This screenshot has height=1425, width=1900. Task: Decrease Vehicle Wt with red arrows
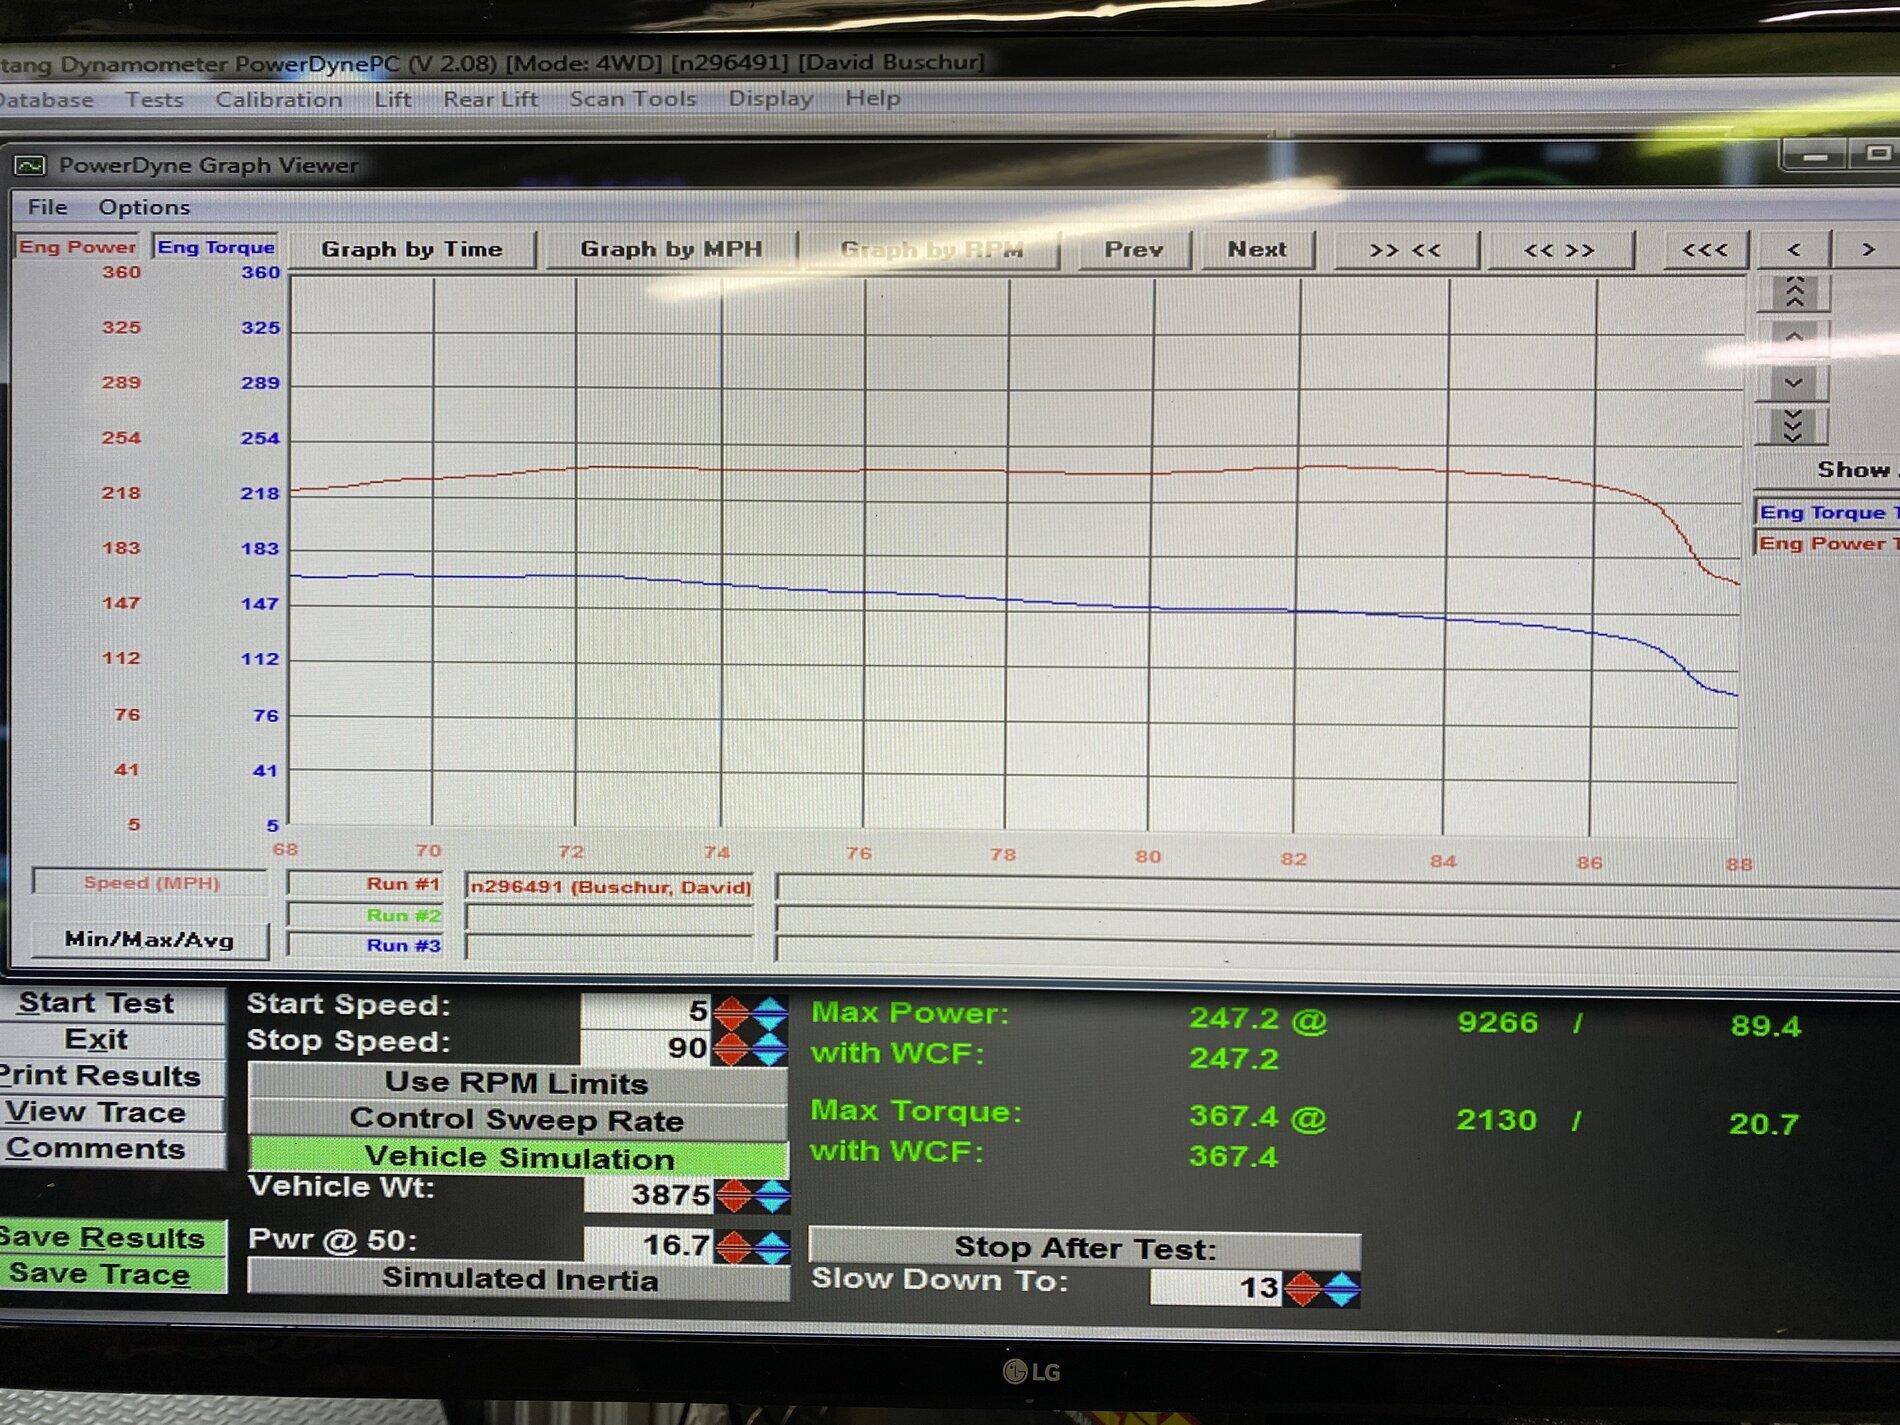click(x=734, y=1195)
